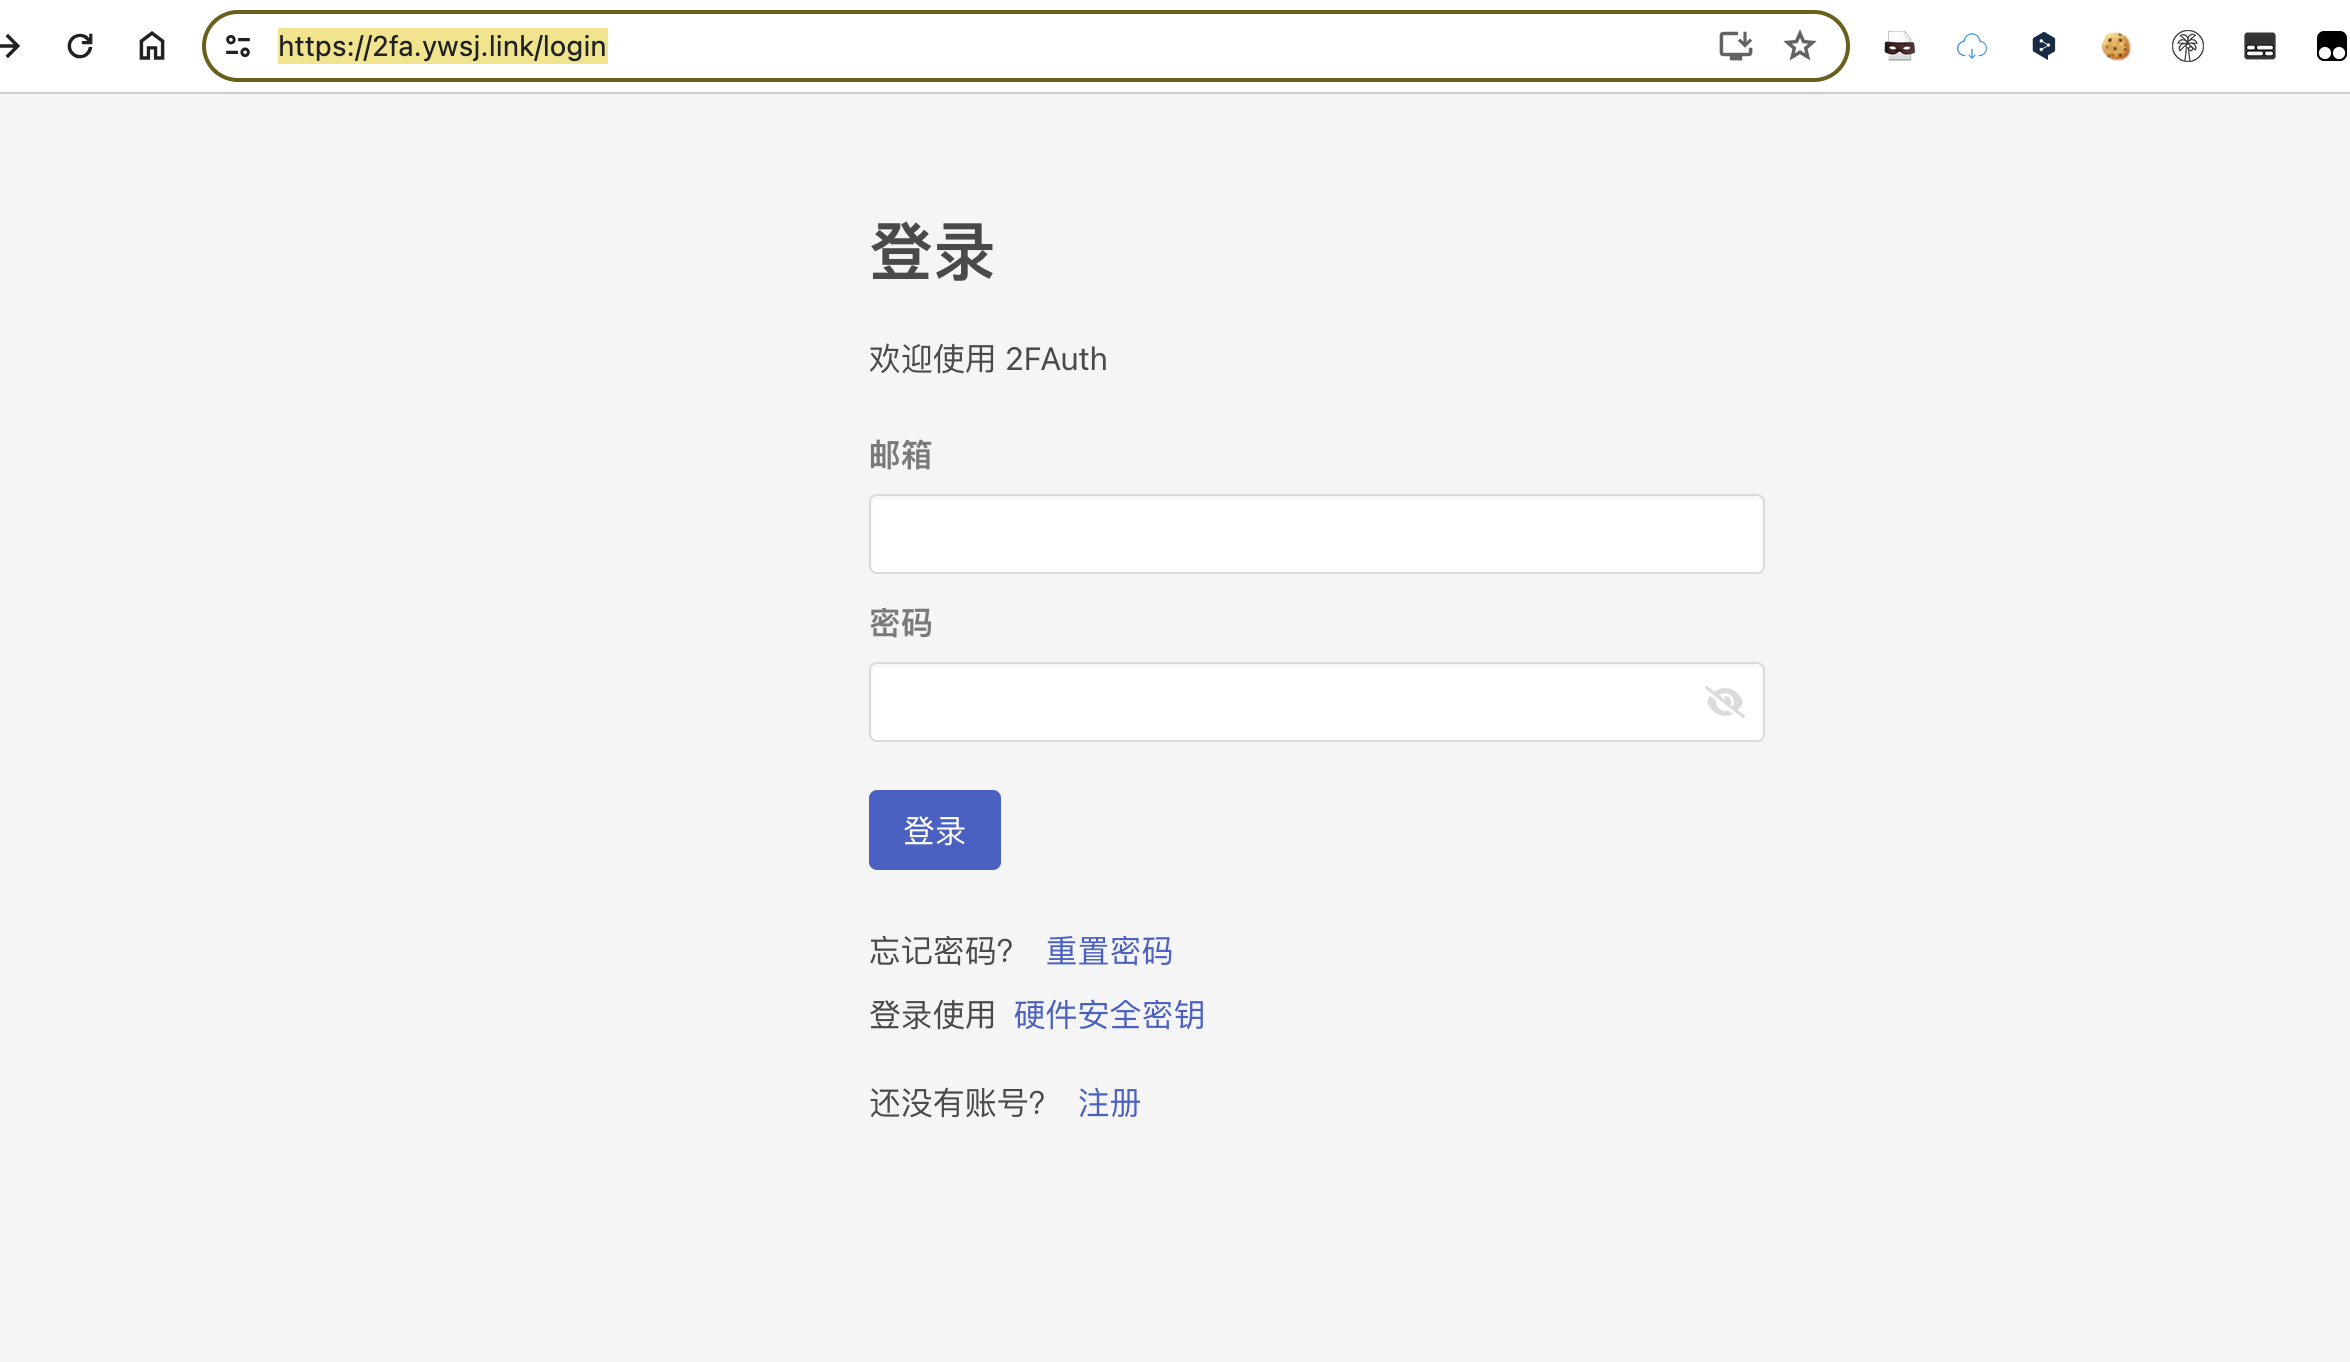Click the 还没有账号? text
Viewport: 2350px width, 1362px height.
coord(957,1103)
